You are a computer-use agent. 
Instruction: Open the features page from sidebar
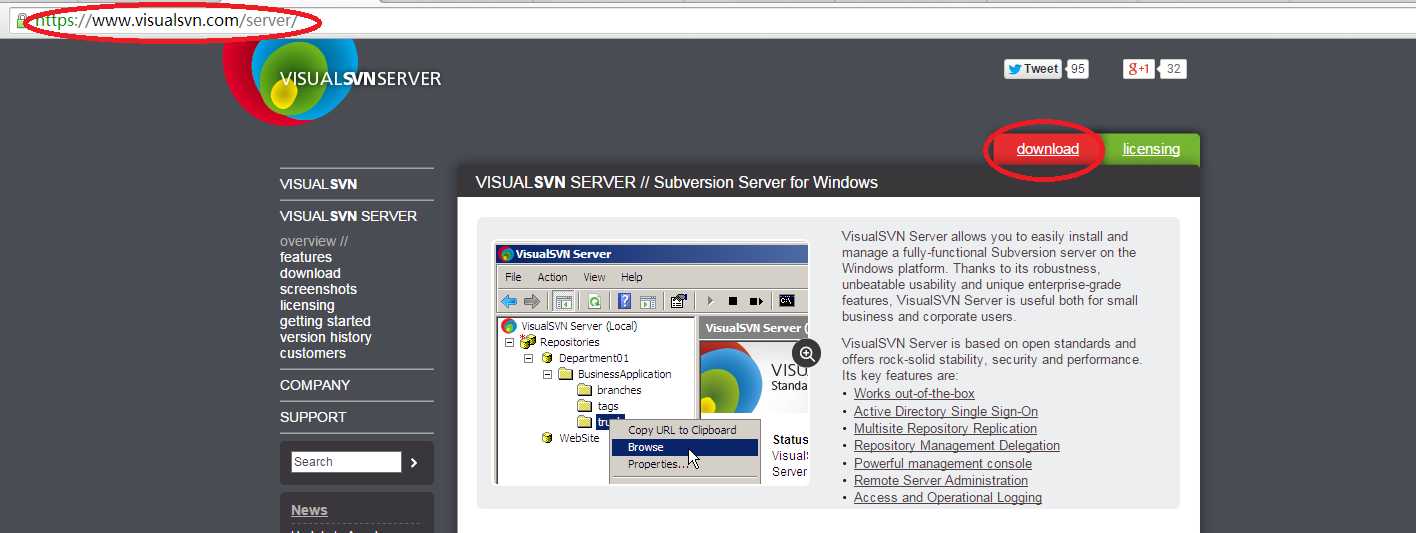point(306,257)
